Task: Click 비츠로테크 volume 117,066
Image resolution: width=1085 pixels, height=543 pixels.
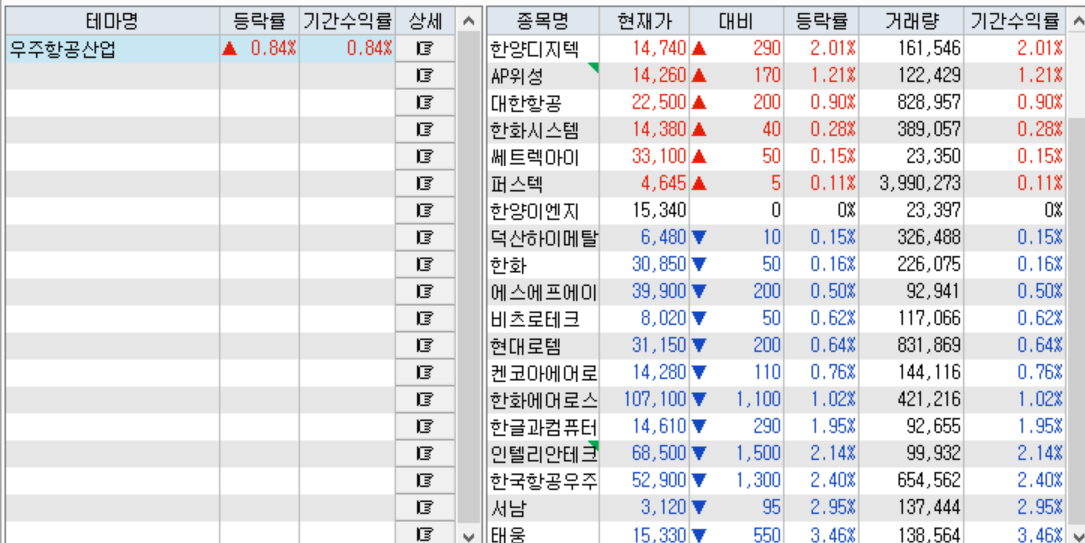Action: [929, 318]
